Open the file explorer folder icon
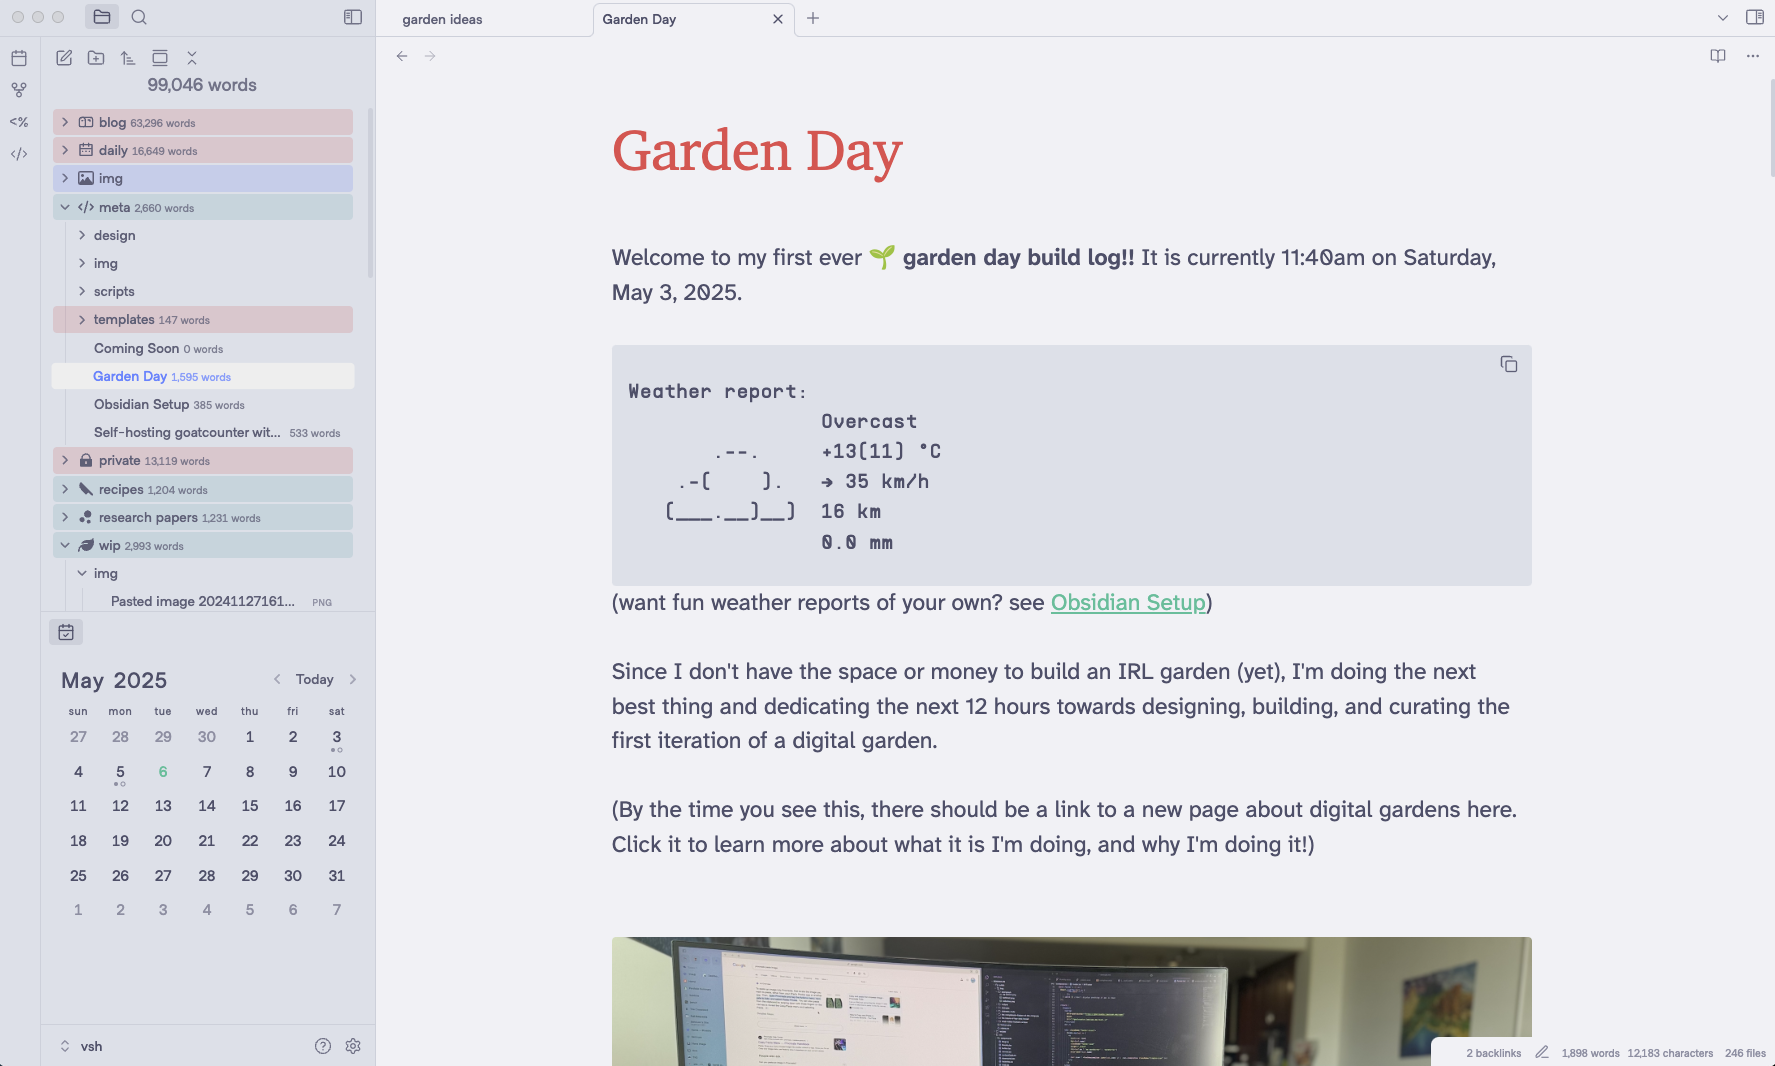 (102, 17)
